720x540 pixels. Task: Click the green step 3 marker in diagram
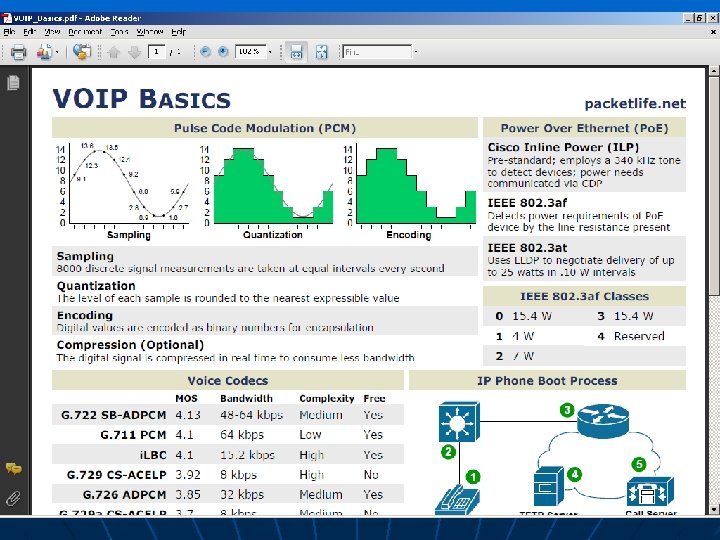tap(567, 410)
